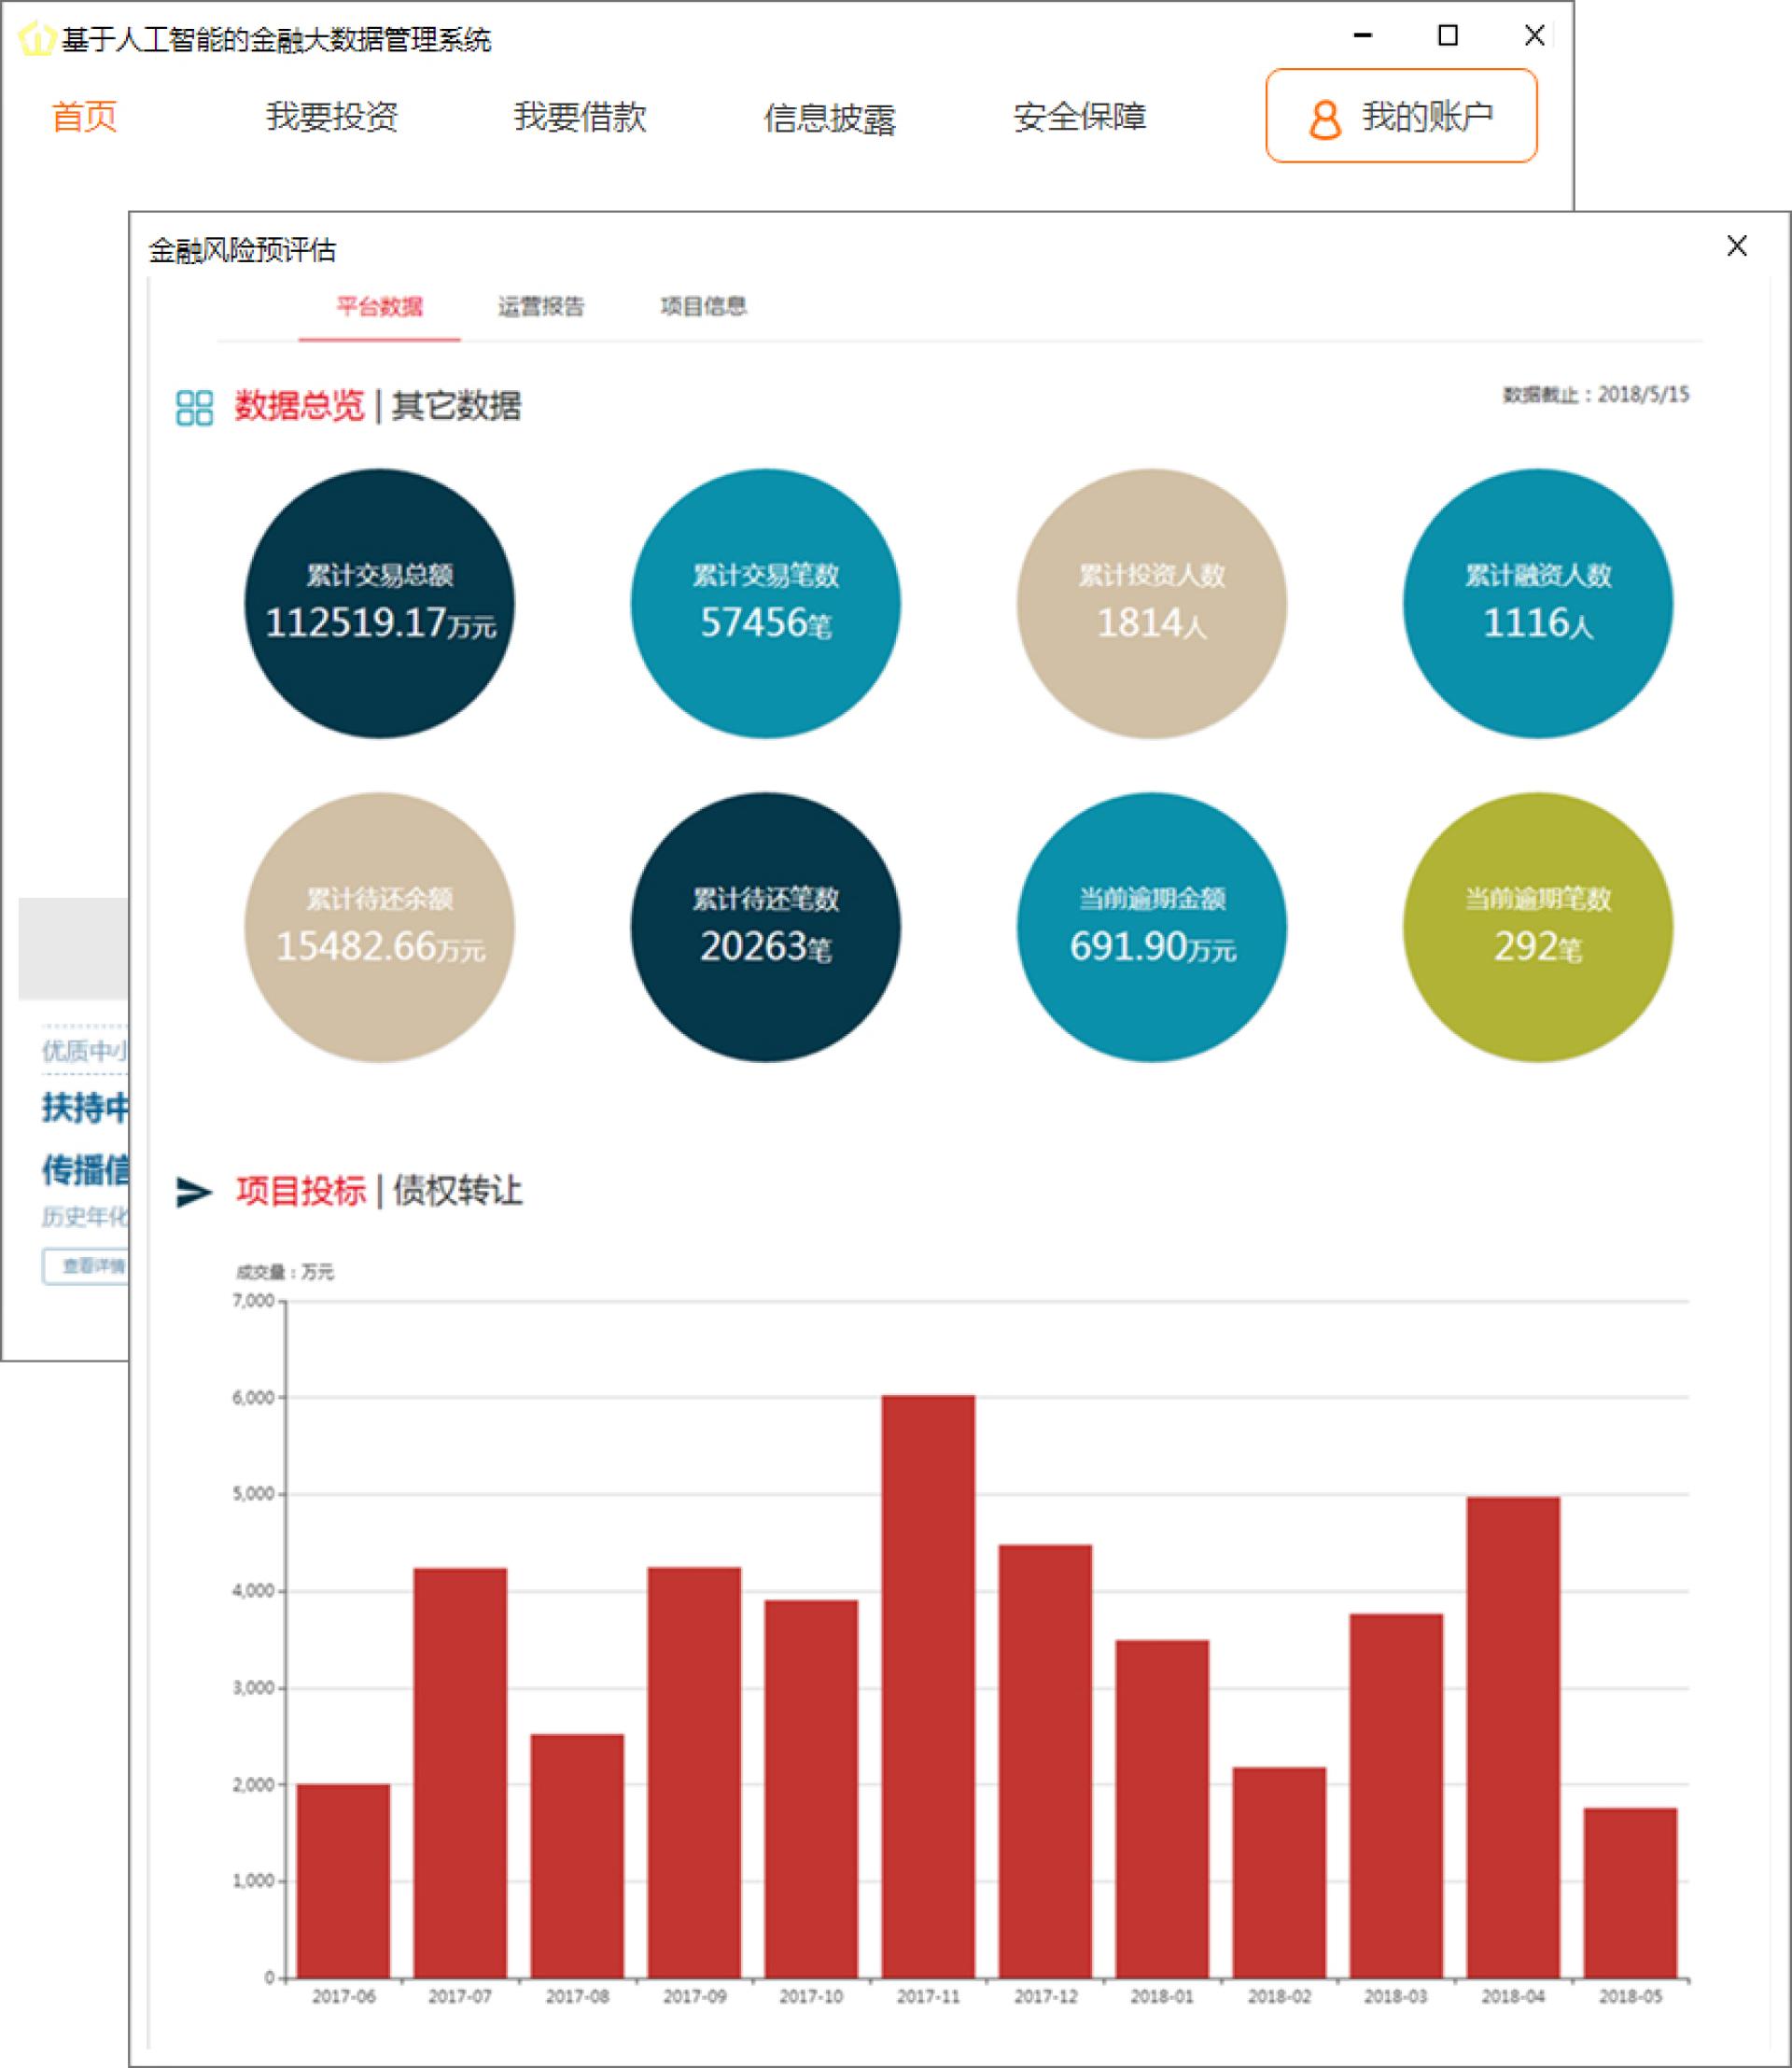Select the 平台数据 tab

pos(379,306)
